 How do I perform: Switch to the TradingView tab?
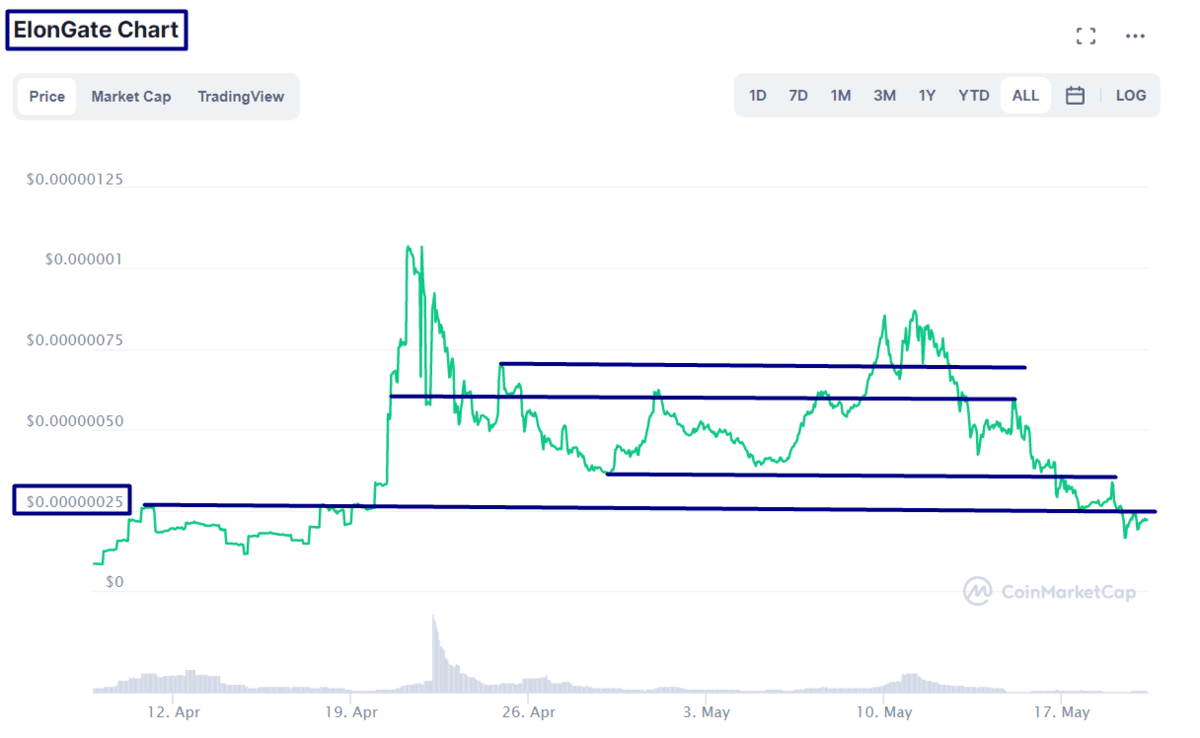click(241, 97)
